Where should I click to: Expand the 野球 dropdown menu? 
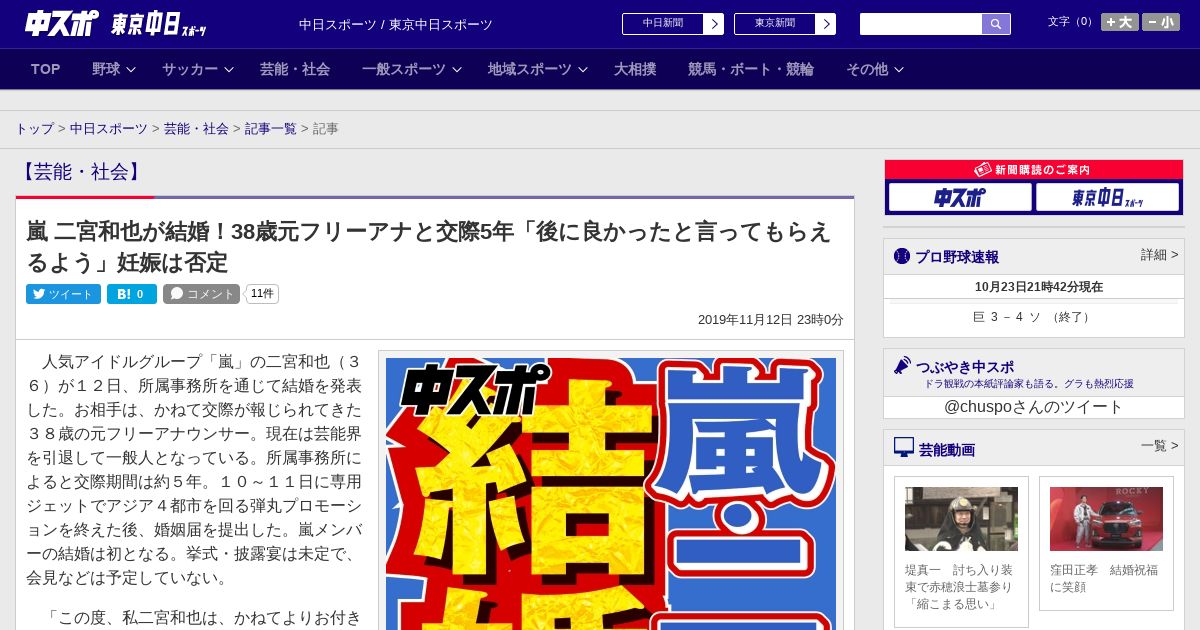tap(113, 69)
